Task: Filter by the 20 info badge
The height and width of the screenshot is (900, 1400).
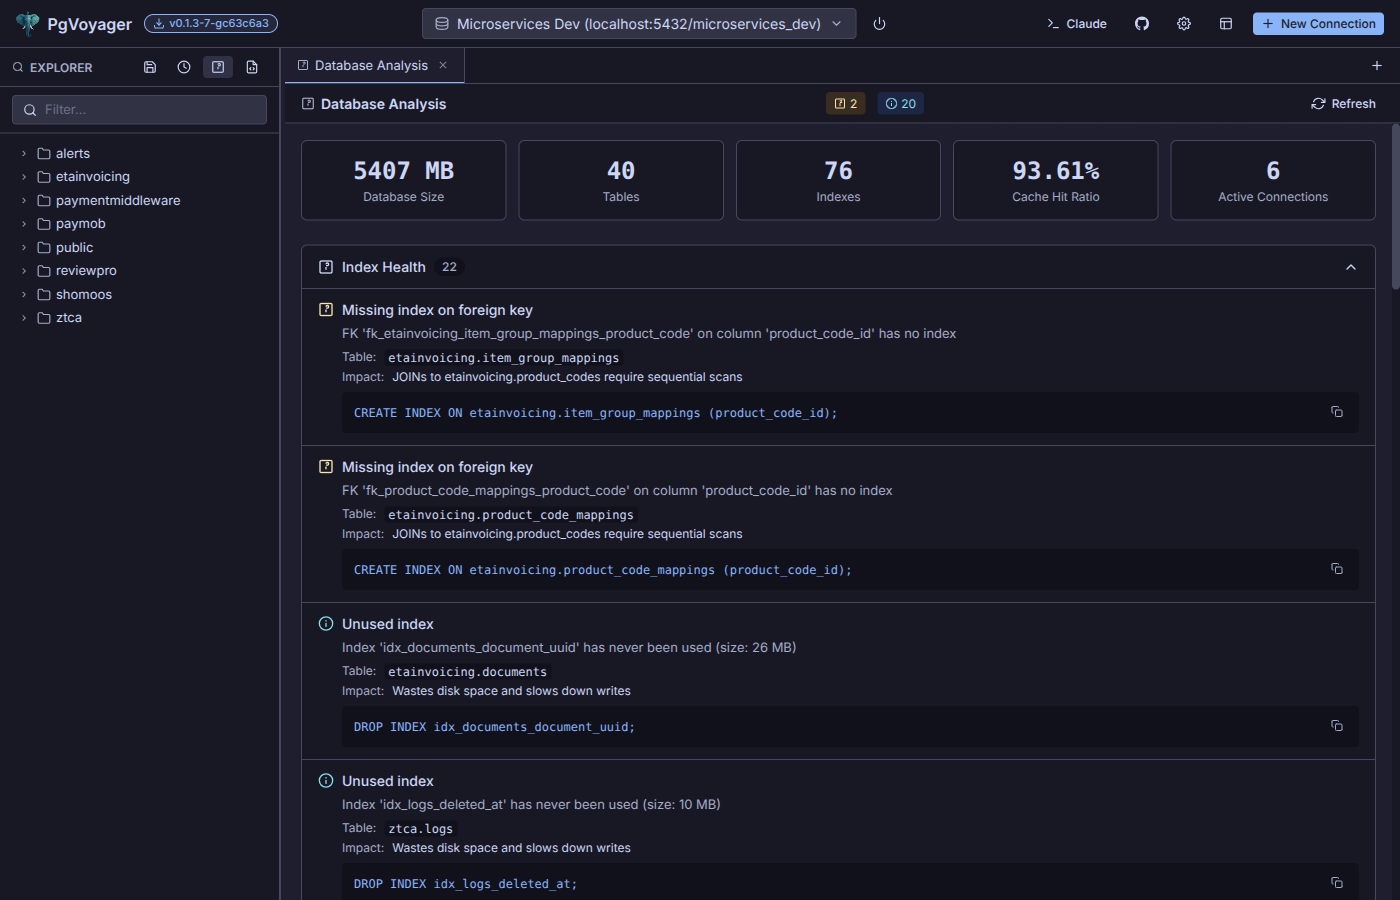Action: click(x=900, y=104)
